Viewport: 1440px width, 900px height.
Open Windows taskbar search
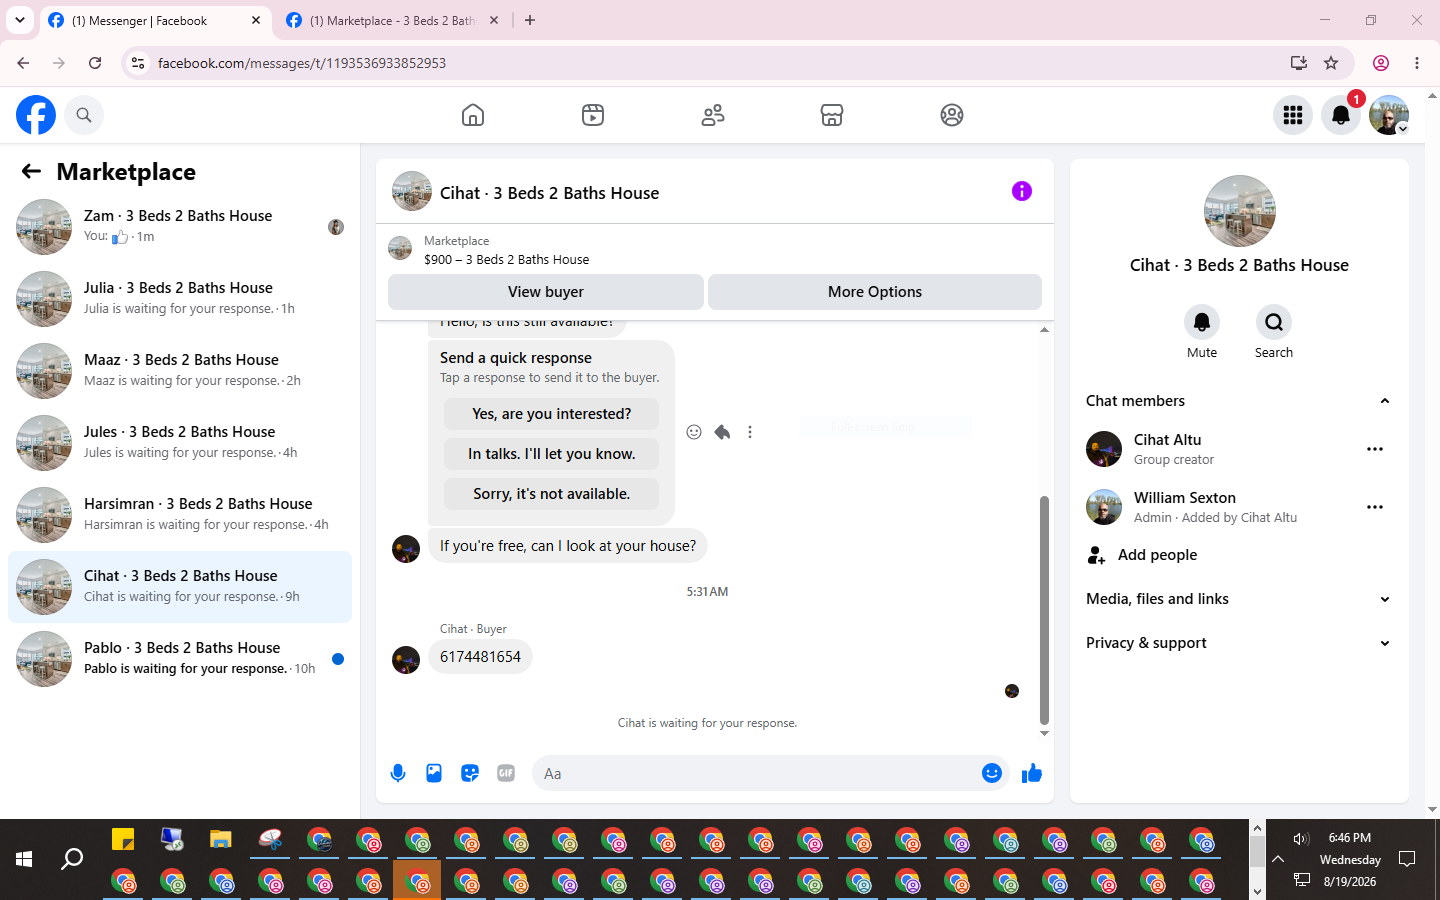coord(72,859)
